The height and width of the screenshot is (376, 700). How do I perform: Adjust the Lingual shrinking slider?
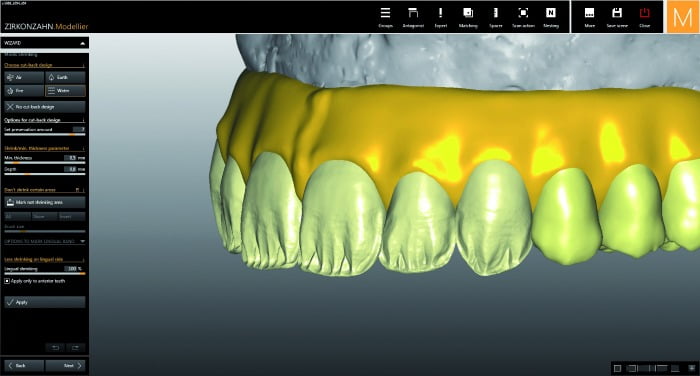tap(45, 273)
